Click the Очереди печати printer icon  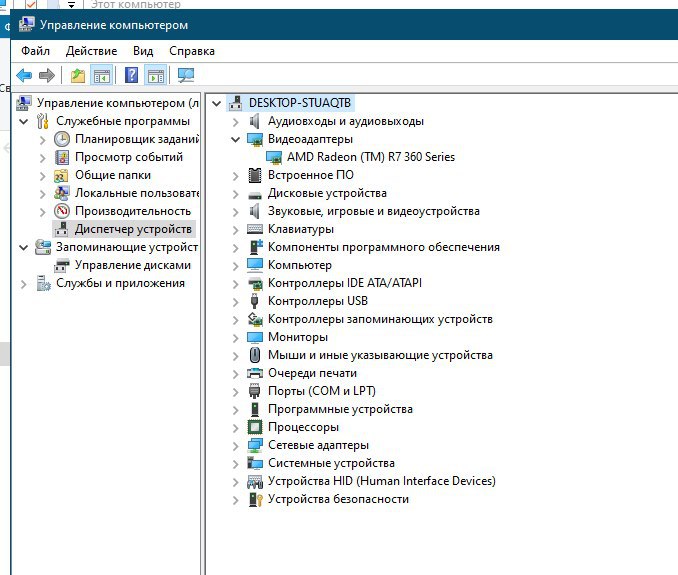tap(255, 373)
